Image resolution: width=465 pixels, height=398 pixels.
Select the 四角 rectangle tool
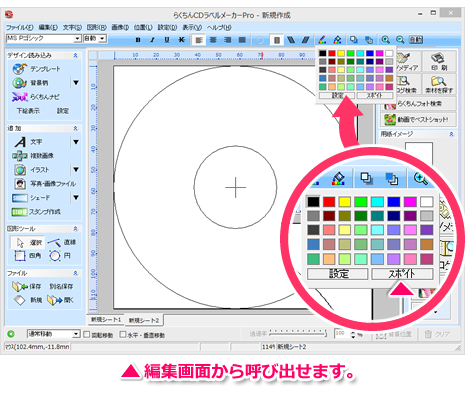pyautogui.click(x=28, y=256)
